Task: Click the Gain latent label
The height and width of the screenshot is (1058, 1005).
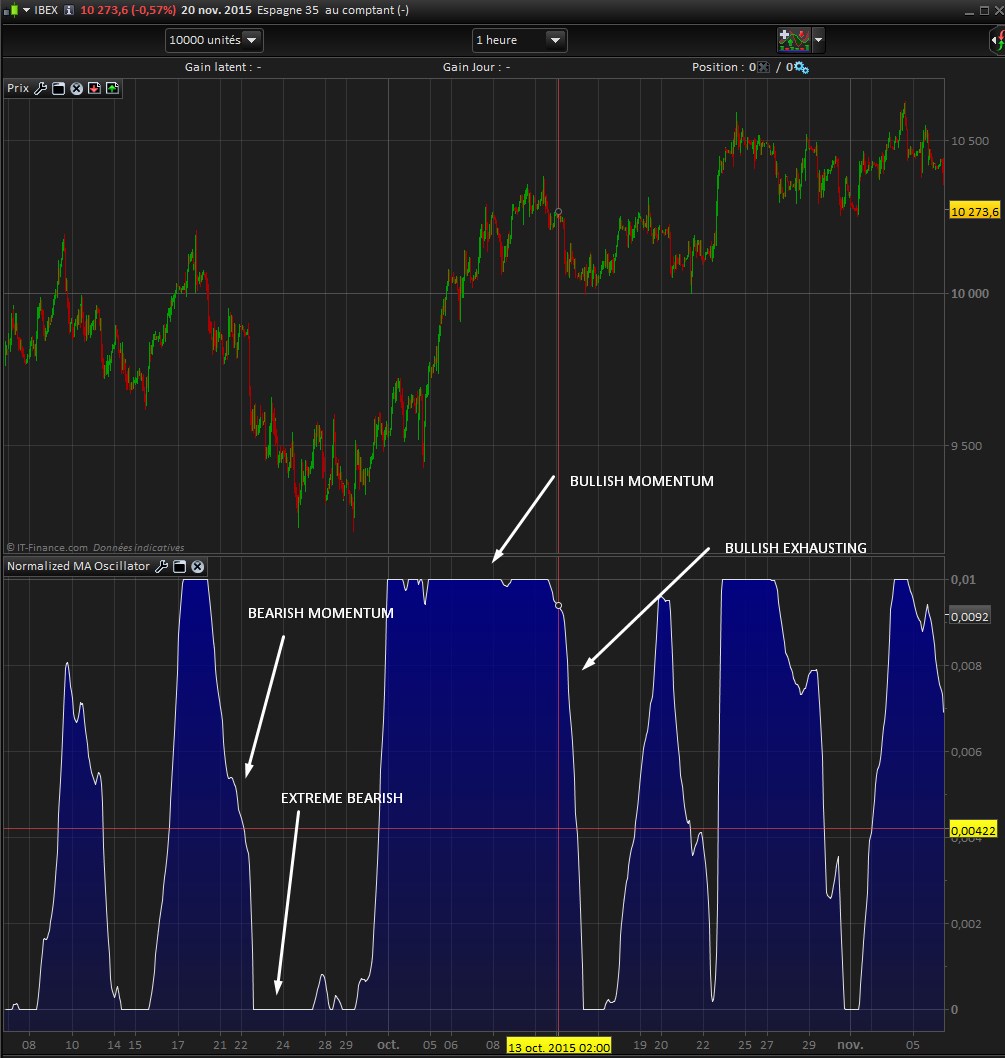Action: (219, 67)
